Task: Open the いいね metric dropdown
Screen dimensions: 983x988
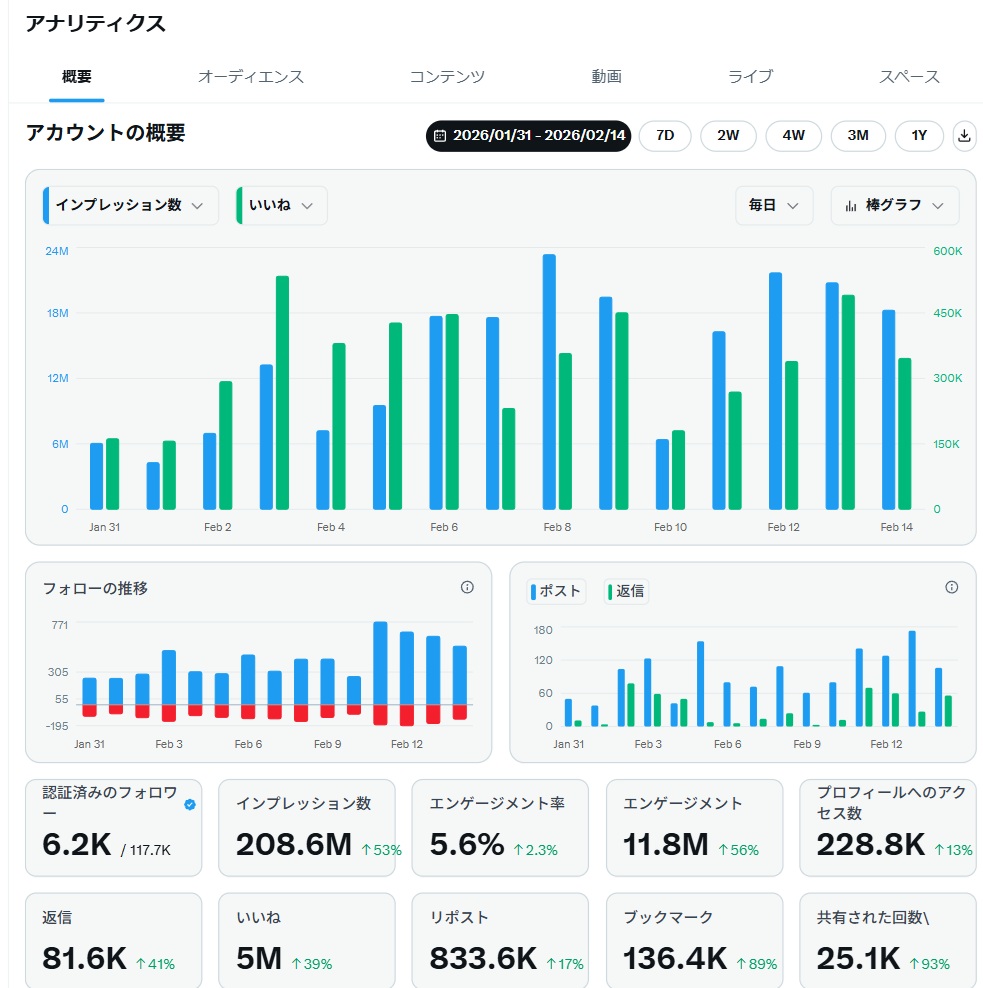Action: (x=281, y=206)
